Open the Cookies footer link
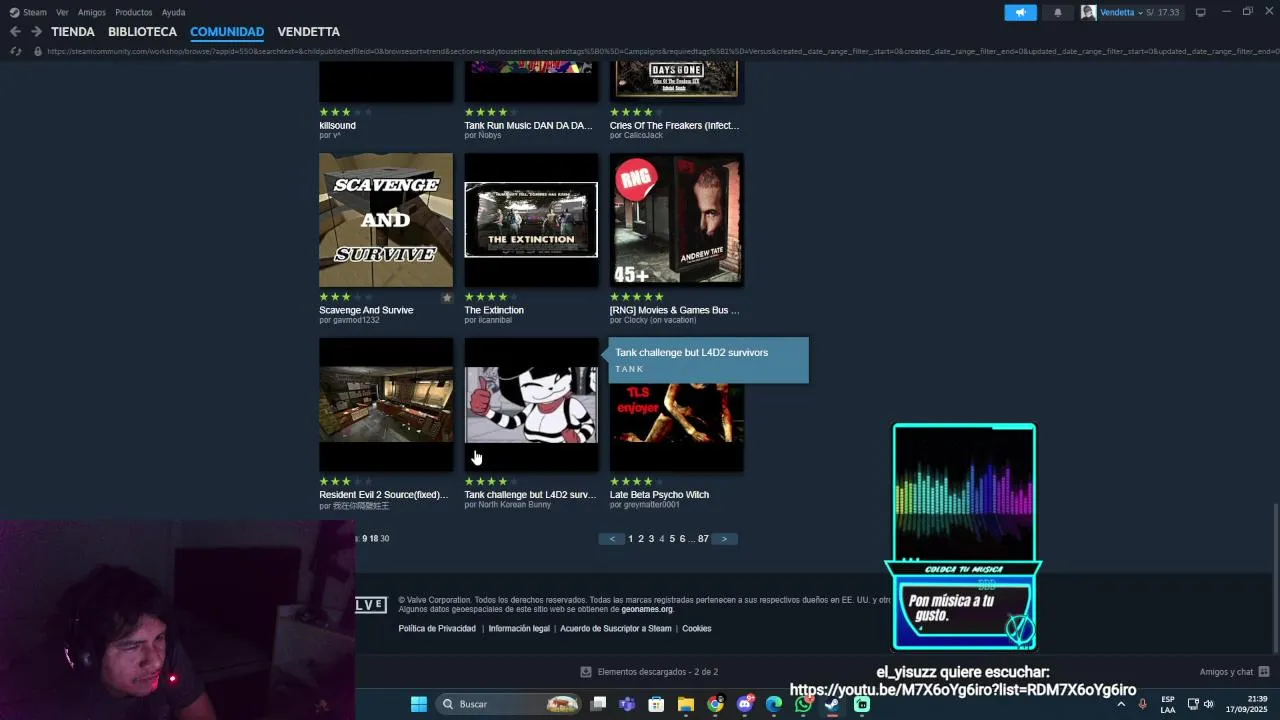This screenshot has height=720, width=1280. click(697, 629)
